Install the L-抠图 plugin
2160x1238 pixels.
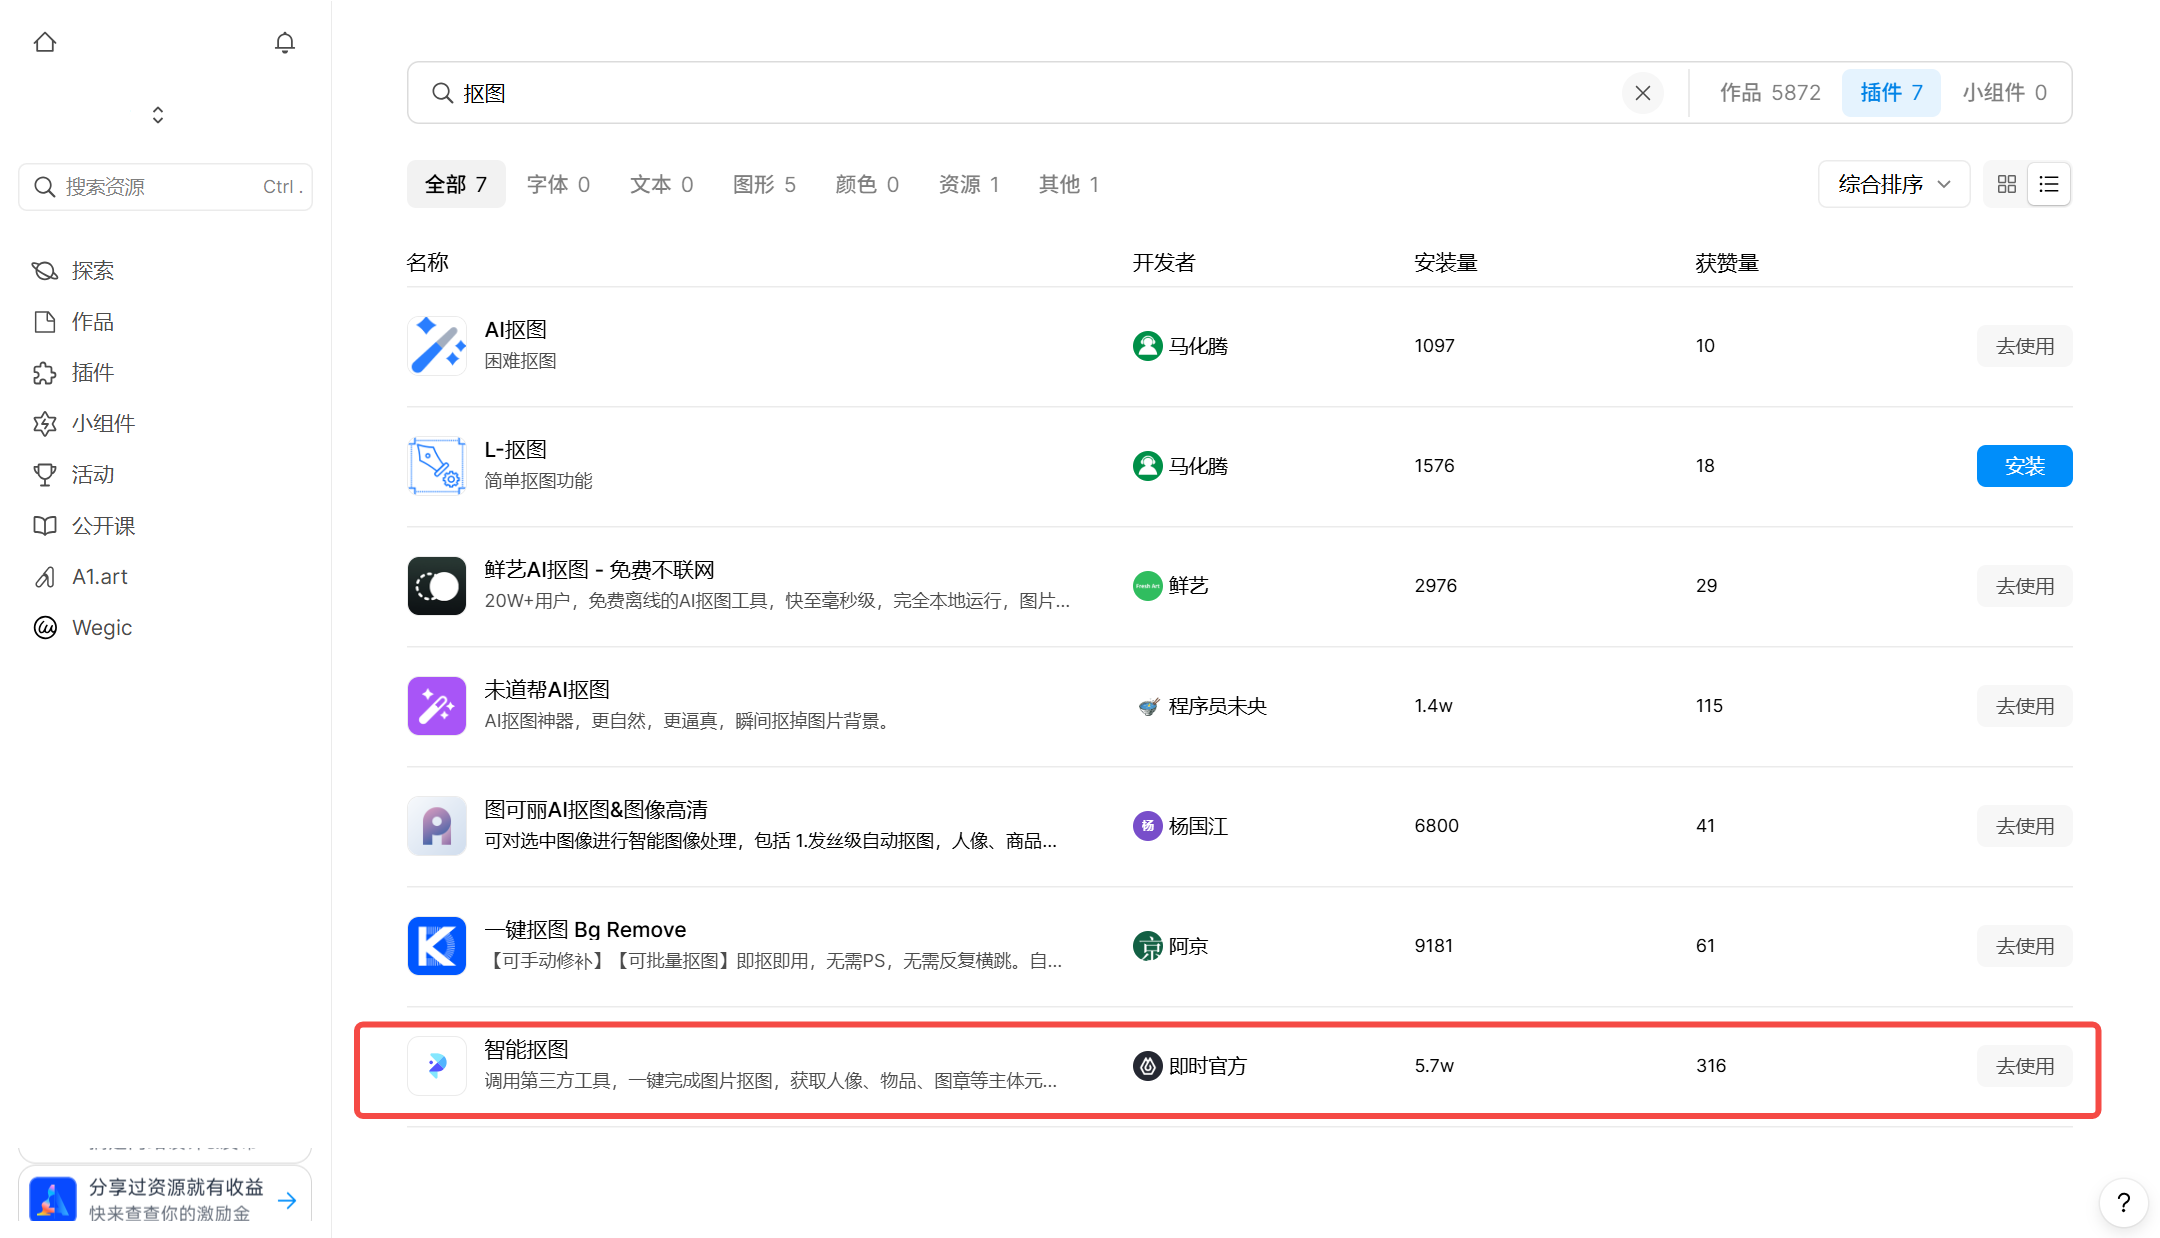click(x=2025, y=466)
